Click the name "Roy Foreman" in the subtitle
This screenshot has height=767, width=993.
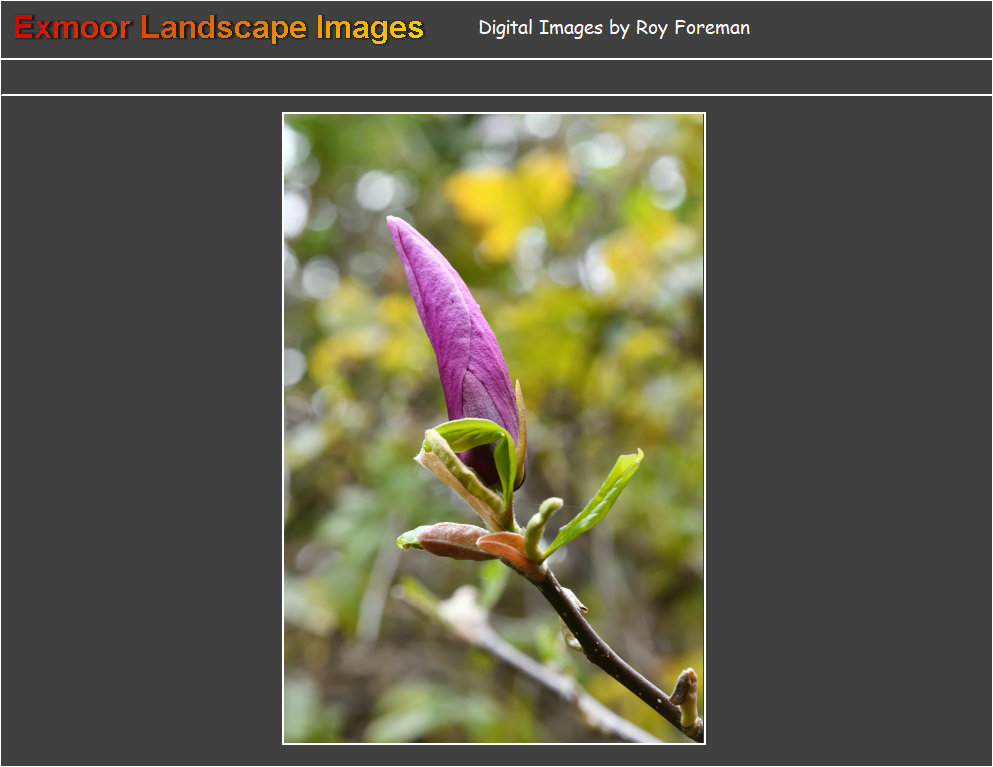[x=692, y=28]
